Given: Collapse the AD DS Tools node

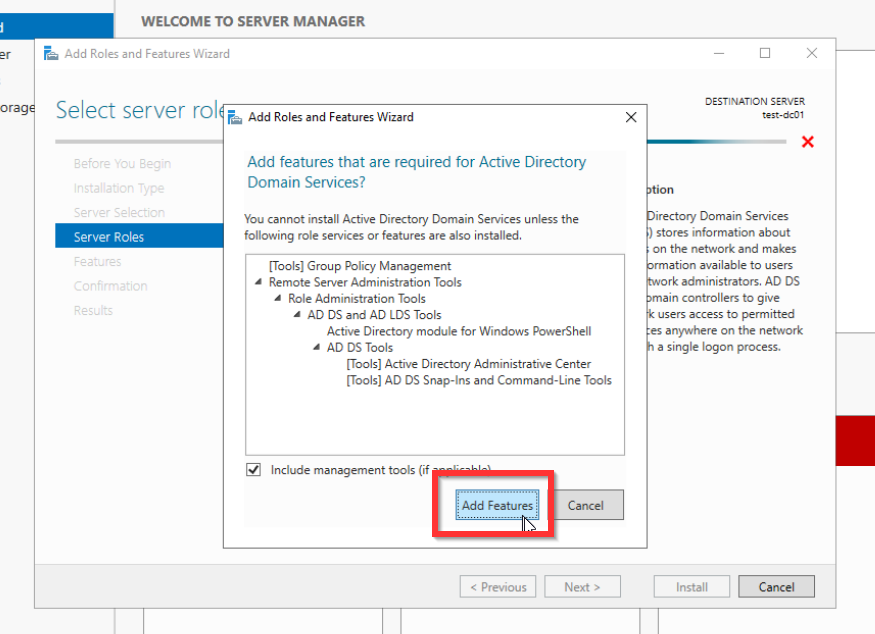Looking at the screenshot, I should click(316, 347).
